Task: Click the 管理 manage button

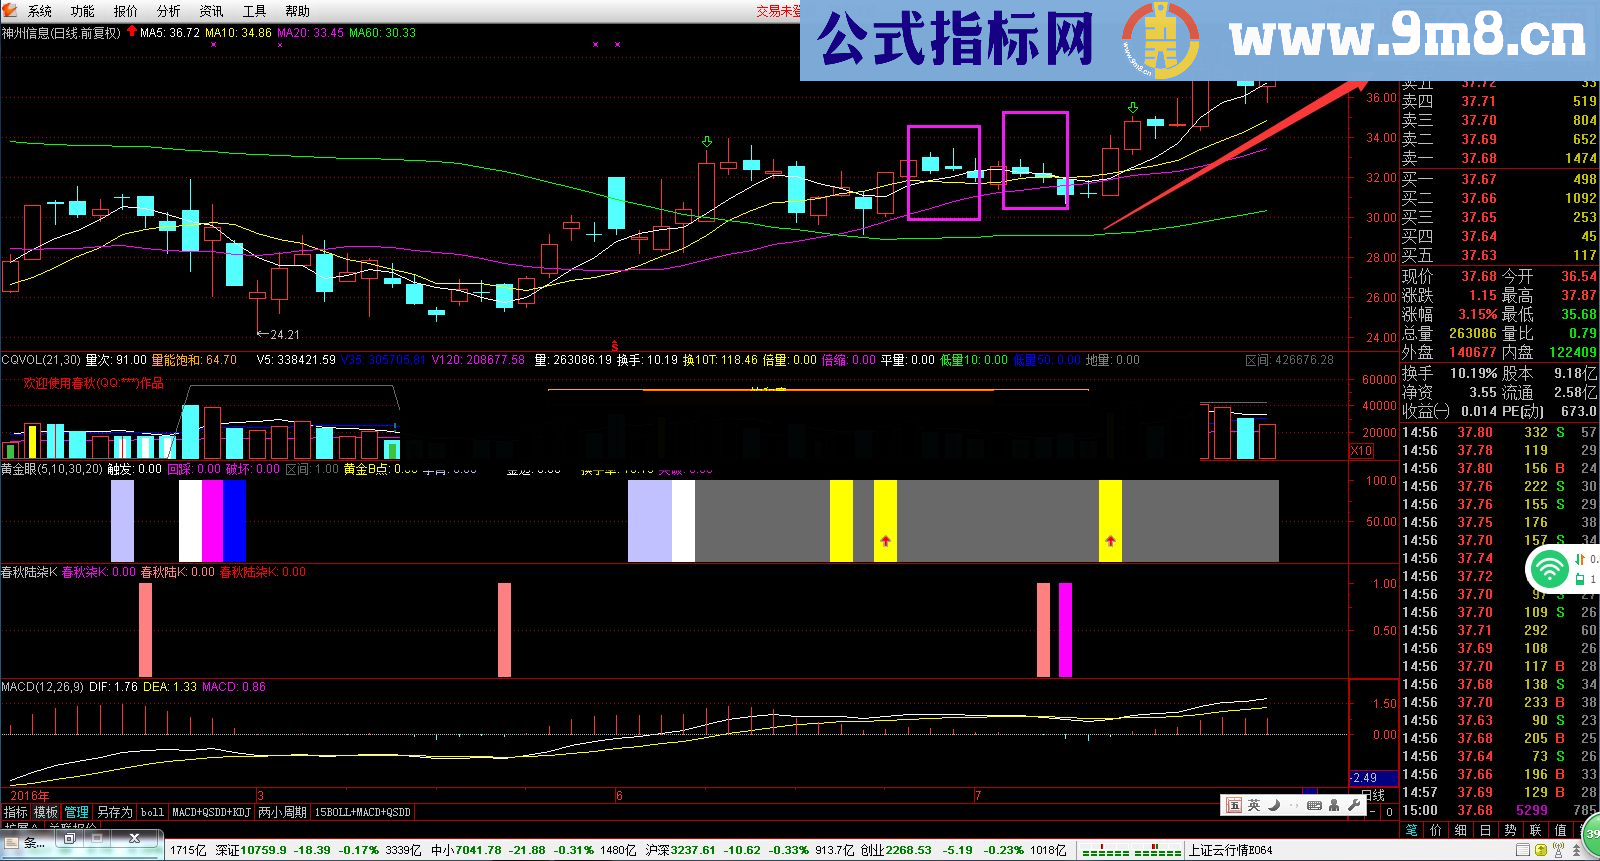Action: click(77, 812)
